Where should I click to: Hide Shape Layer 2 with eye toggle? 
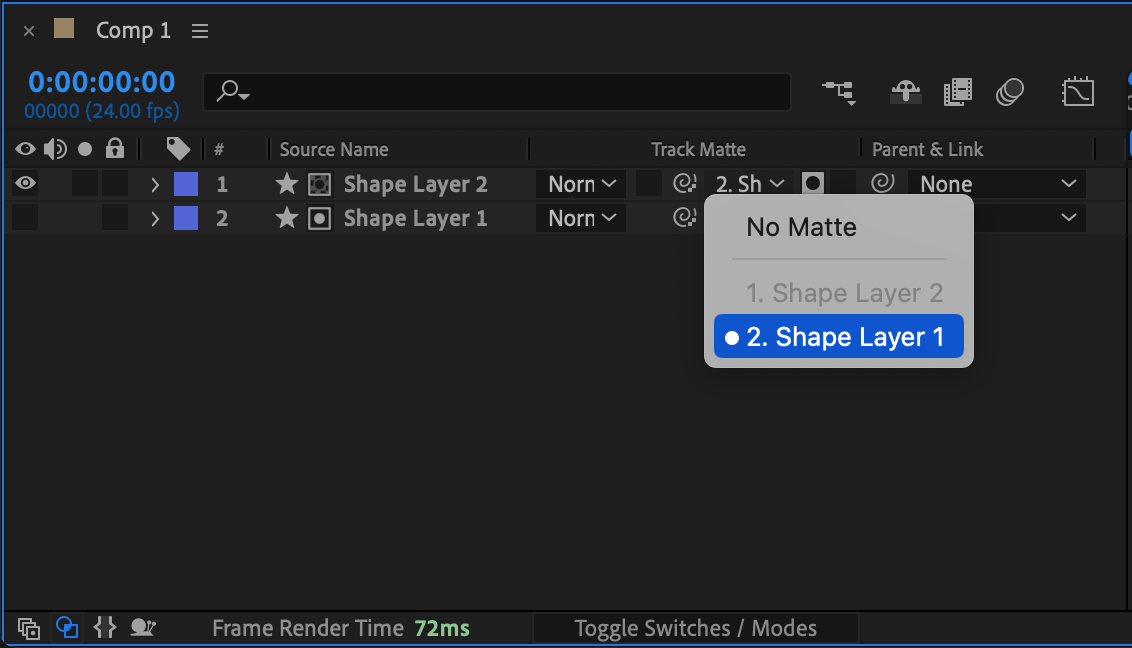coord(25,184)
